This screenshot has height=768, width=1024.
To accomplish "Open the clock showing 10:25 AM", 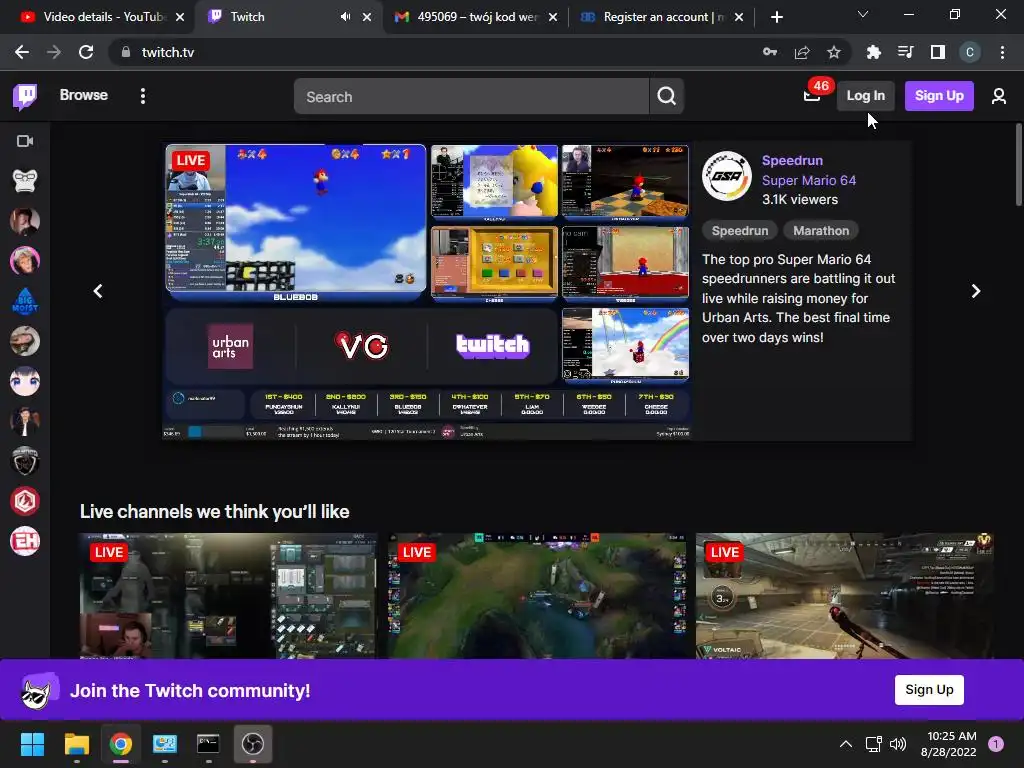I will click(948, 744).
